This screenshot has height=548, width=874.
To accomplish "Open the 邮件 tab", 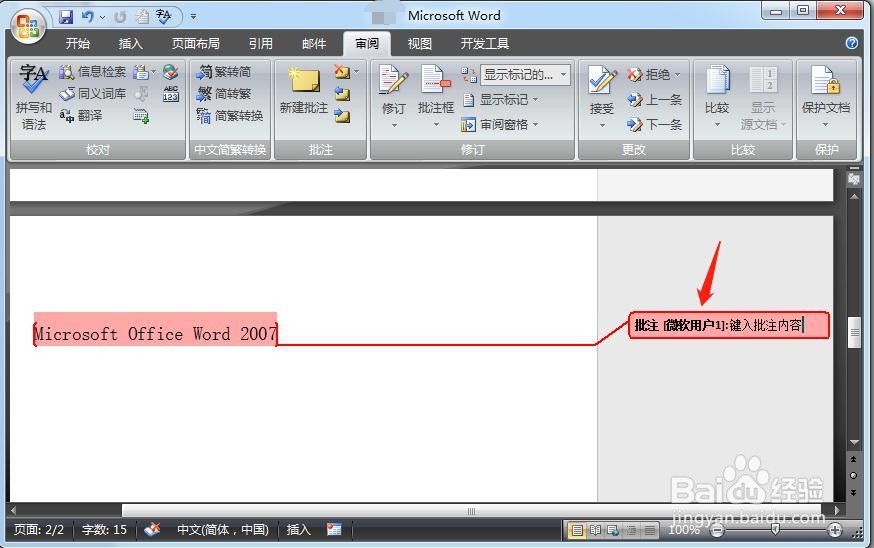I will (314, 43).
